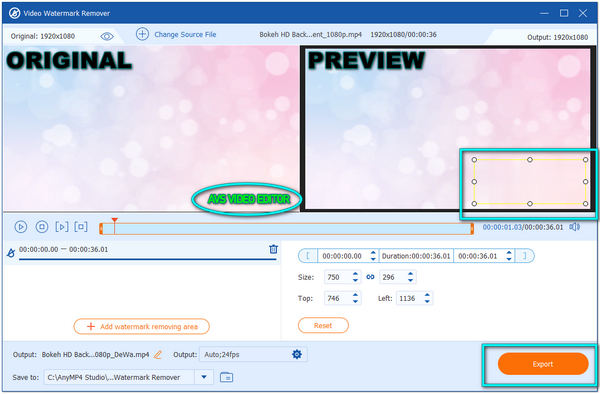Click the end time field 00:00:36.01
Viewport: 600px width, 394px height.
click(x=478, y=256)
